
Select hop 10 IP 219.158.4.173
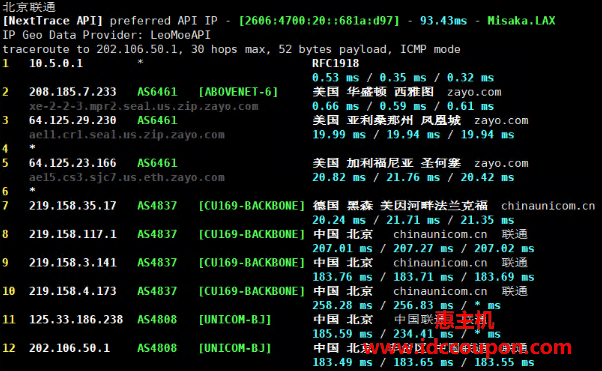click(73, 291)
